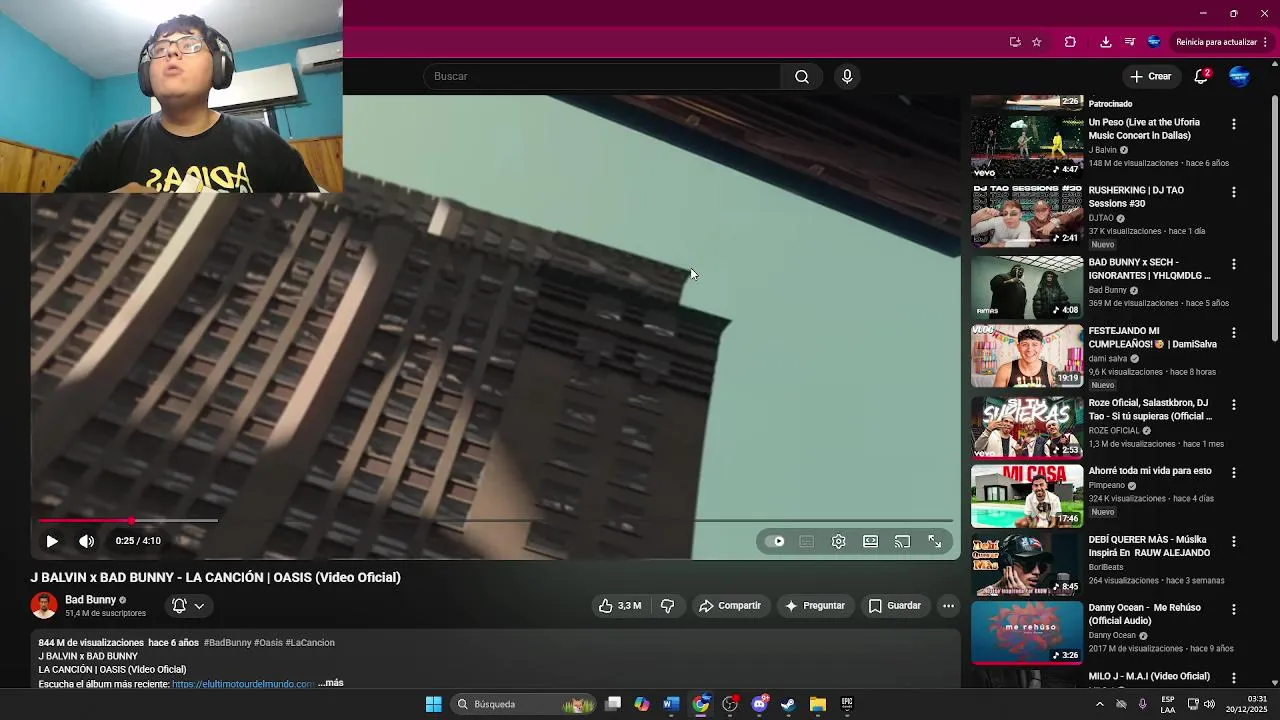Open options for Un Peso live video
The width and height of the screenshot is (1280, 720).
1234,124
